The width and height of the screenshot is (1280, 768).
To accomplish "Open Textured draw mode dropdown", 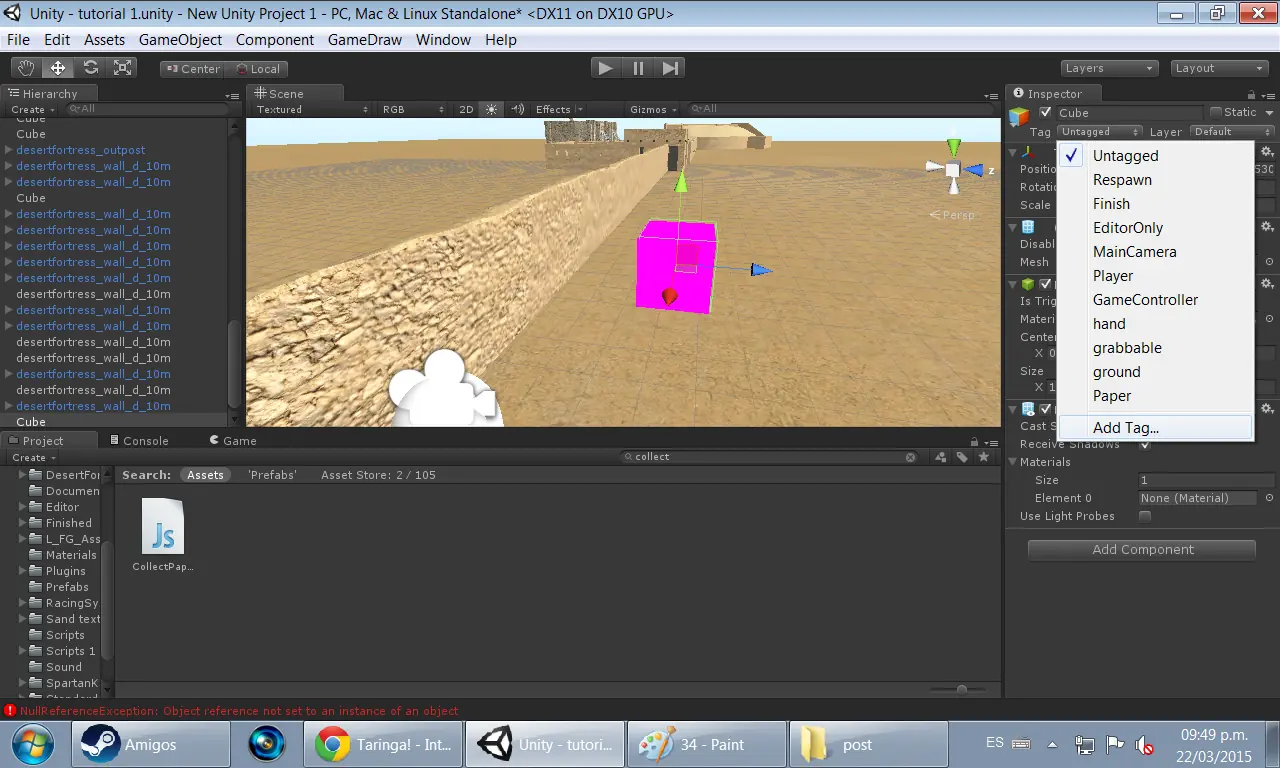I will 311,109.
